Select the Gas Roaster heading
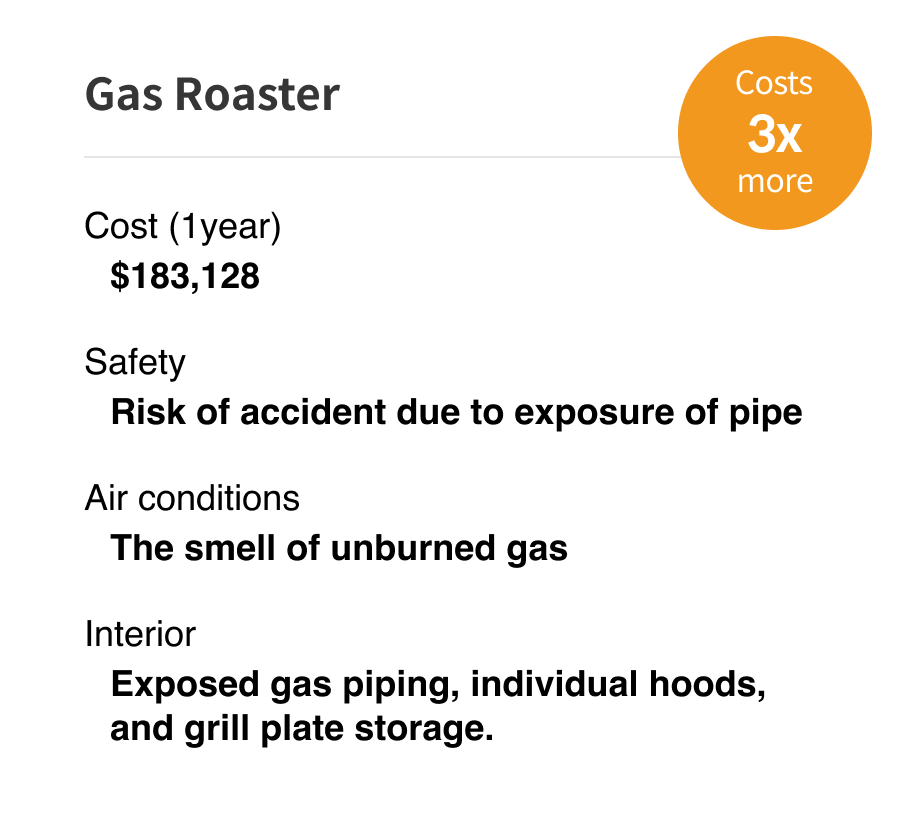904x832 pixels. 212,95
